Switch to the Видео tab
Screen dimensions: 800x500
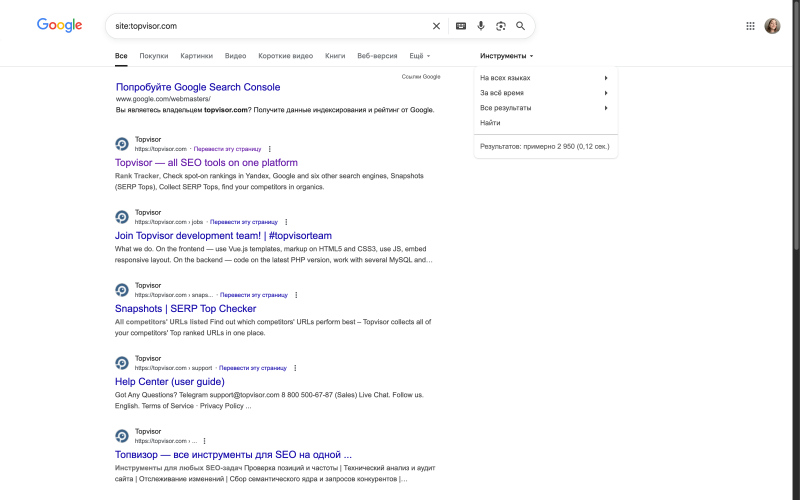pos(235,56)
